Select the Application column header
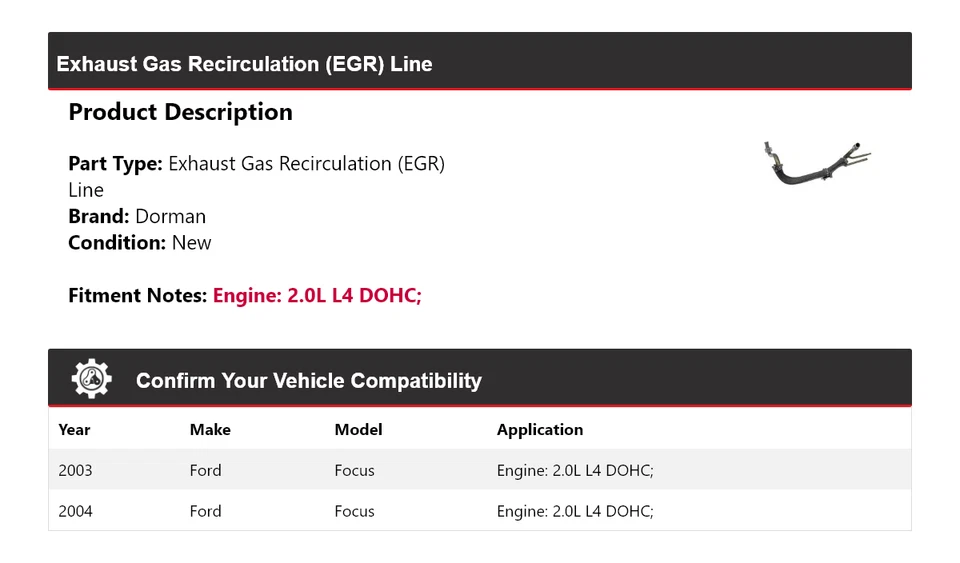The image size is (960, 563). pos(539,430)
